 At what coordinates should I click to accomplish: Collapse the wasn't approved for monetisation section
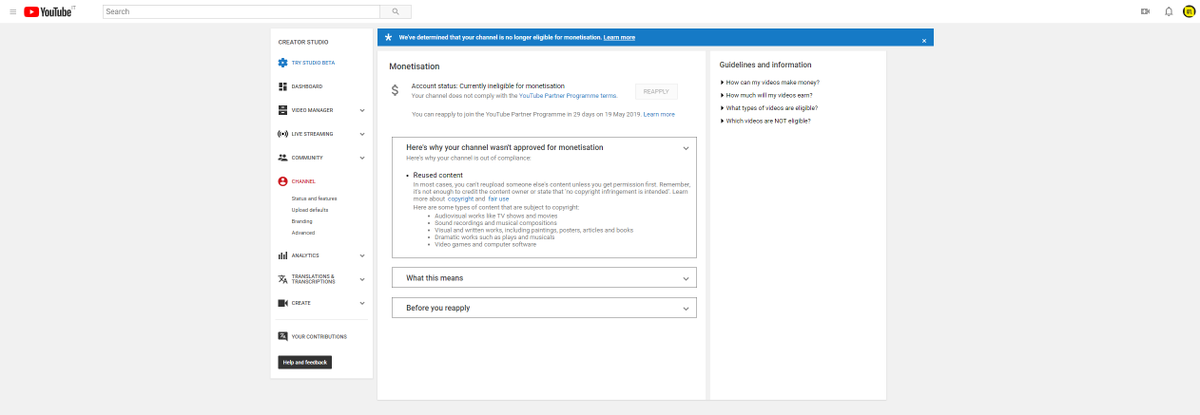click(x=686, y=148)
